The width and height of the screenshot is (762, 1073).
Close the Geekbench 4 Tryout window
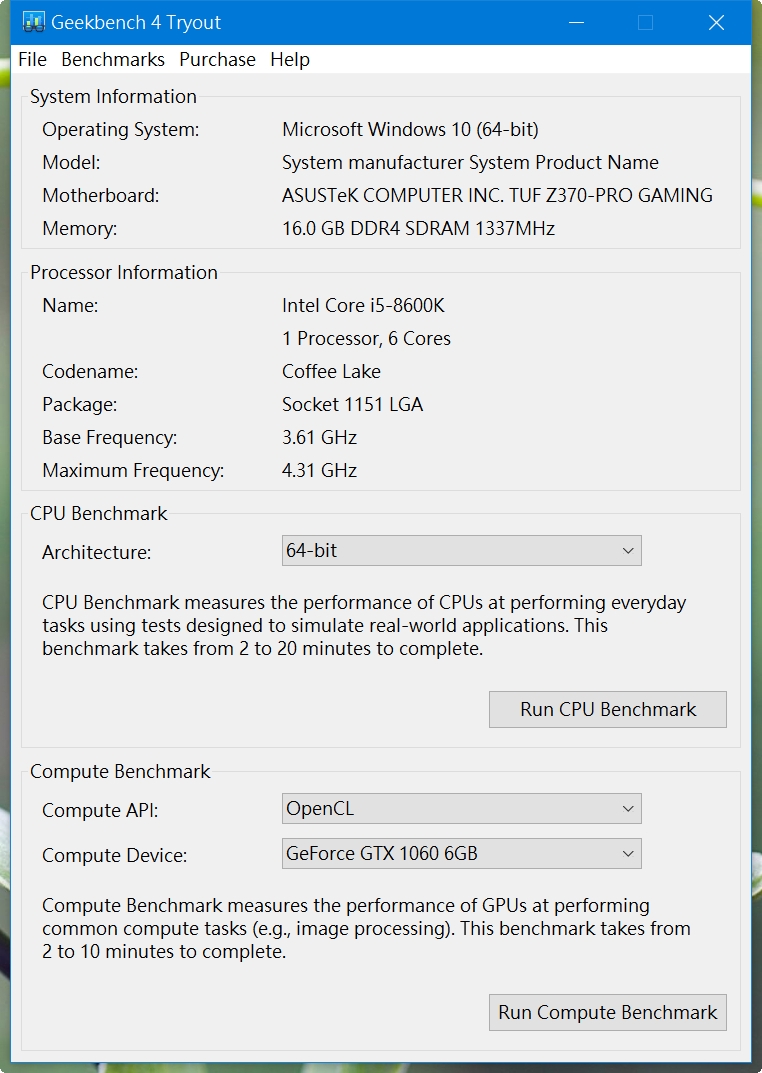(x=716, y=23)
